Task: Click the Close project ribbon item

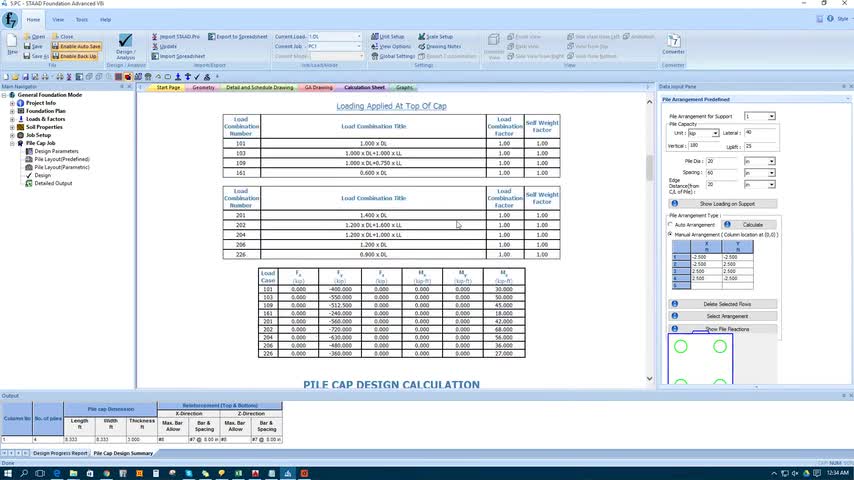Action: click(63, 37)
